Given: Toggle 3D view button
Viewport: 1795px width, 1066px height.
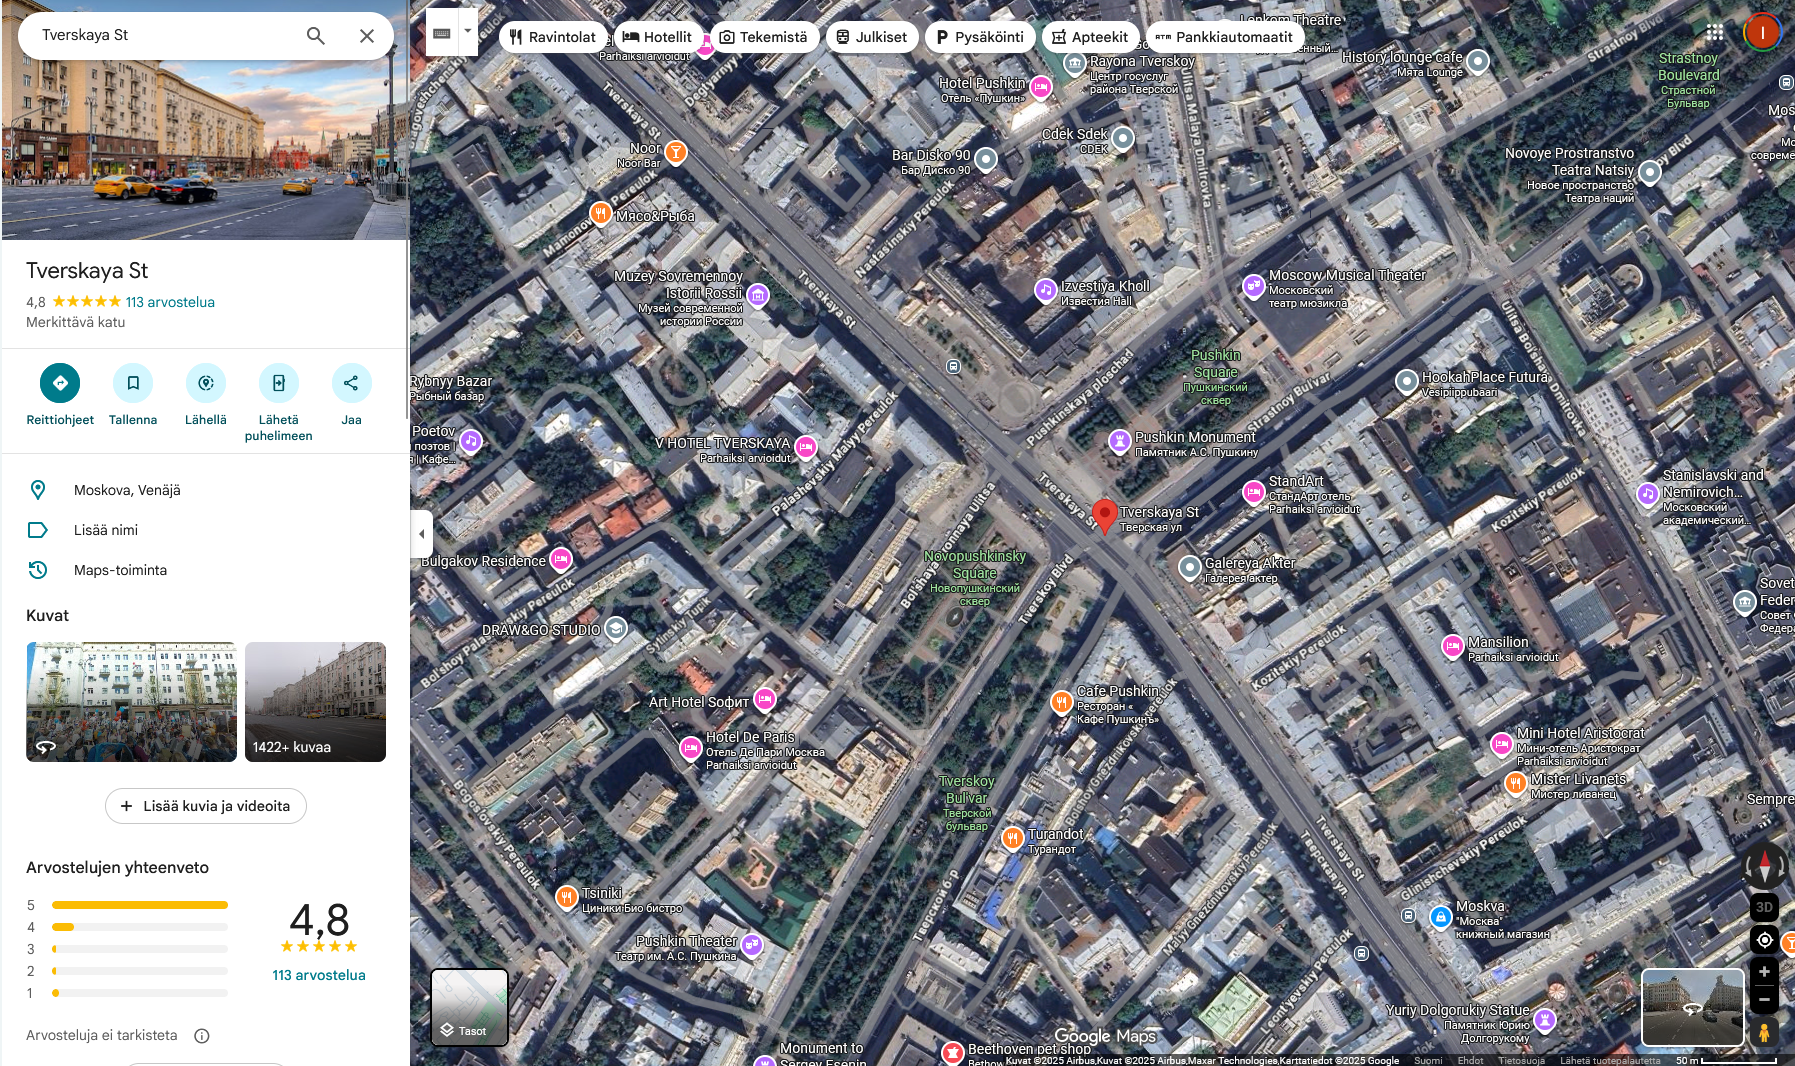Looking at the screenshot, I should pyautogui.click(x=1764, y=907).
